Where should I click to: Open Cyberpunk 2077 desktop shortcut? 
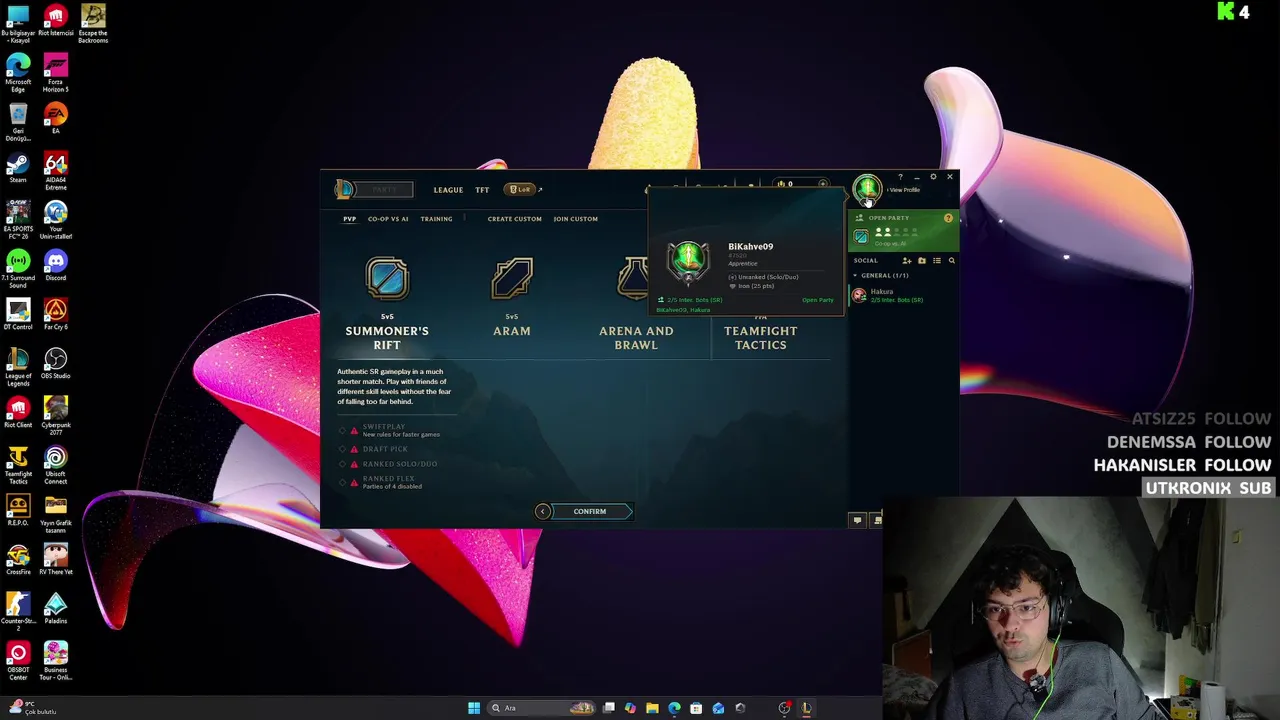tap(56, 415)
